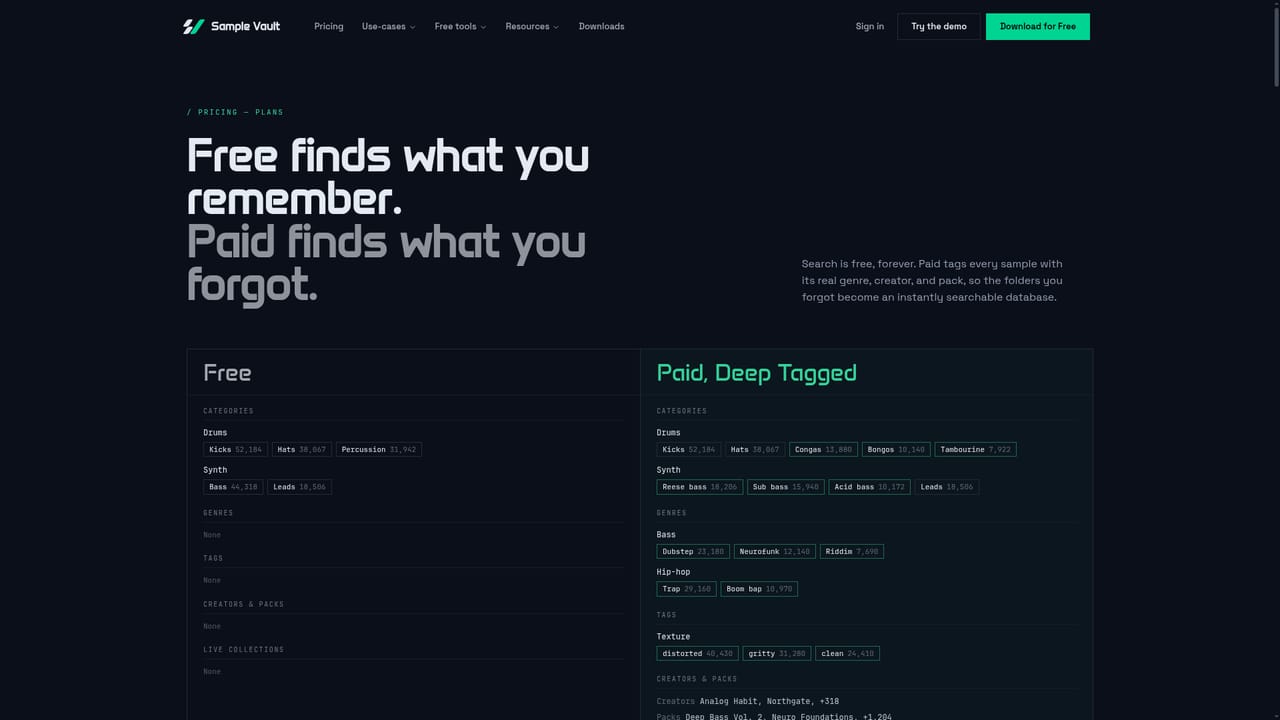Screen dimensions: 1280x720
Task: Select the Acid bass tag
Action: pyautogui.click(x=870, y=487)
